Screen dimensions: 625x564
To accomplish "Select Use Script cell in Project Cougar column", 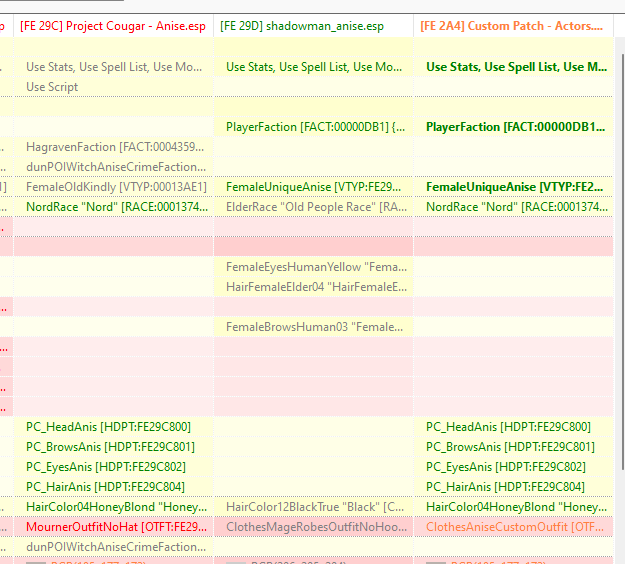I will pyautogui.click(x=113, y=87).
